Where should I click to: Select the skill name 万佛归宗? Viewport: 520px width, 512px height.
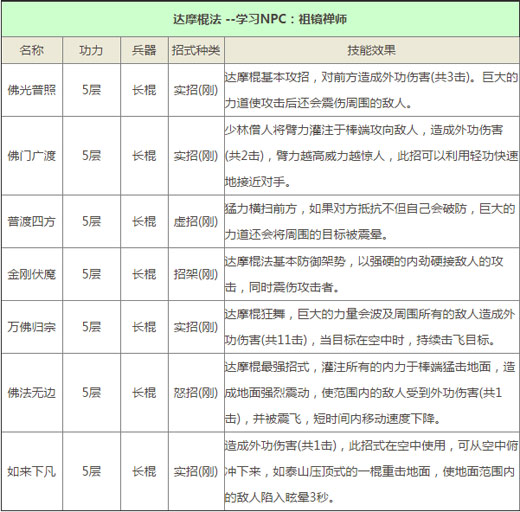tap(32, 327)
